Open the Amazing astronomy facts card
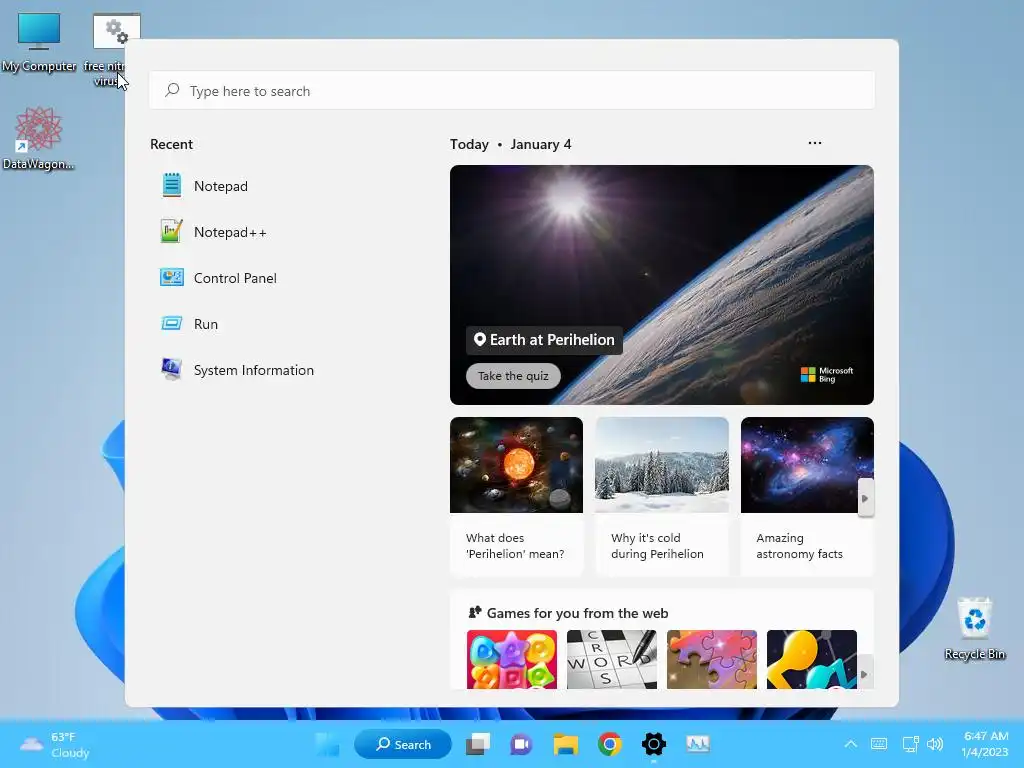 (807, 496)
